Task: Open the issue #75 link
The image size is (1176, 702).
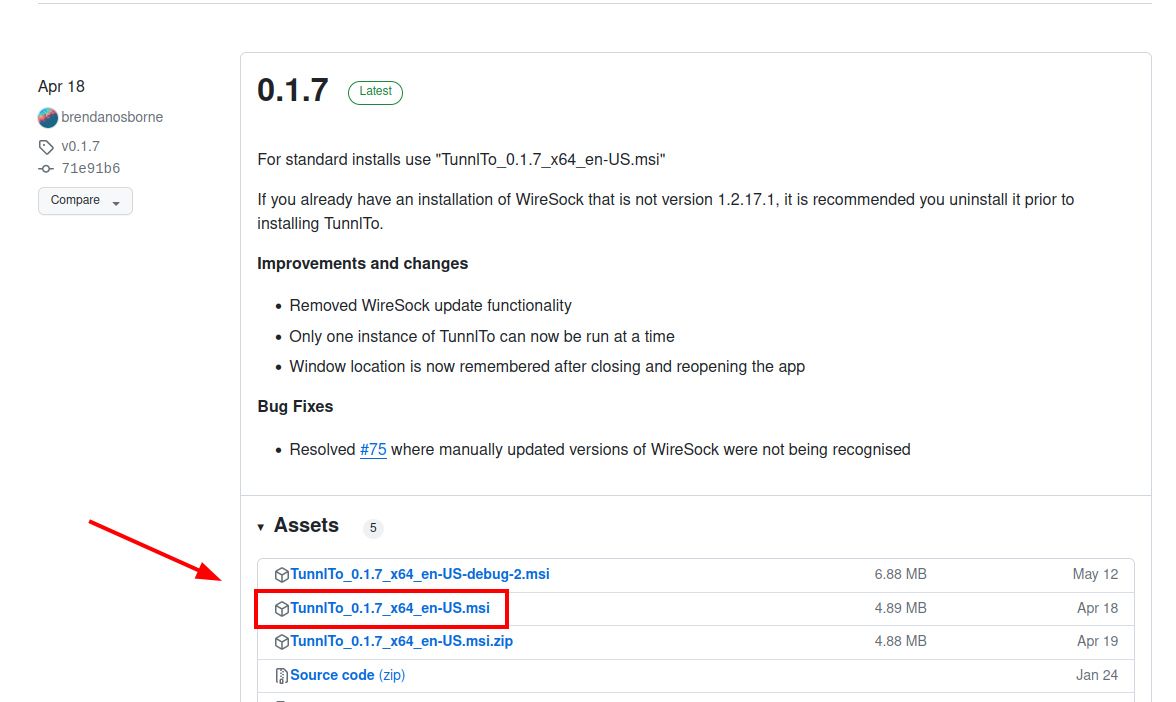Action: (x=373, y=450)
